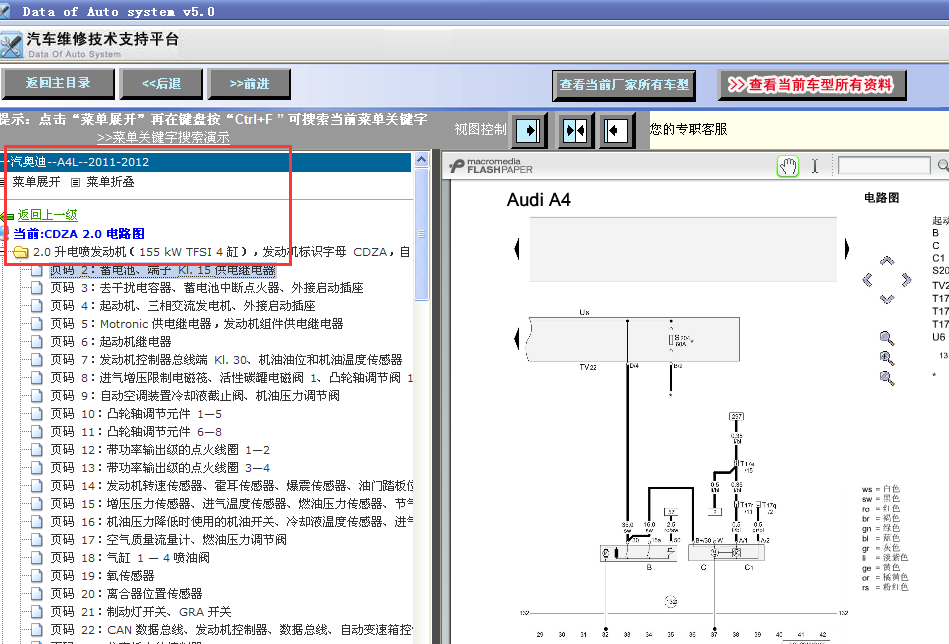Click the page icon beside 页码 19
Image resolution: width=949 pixels, height=644 pixels.
coord(37,576)
